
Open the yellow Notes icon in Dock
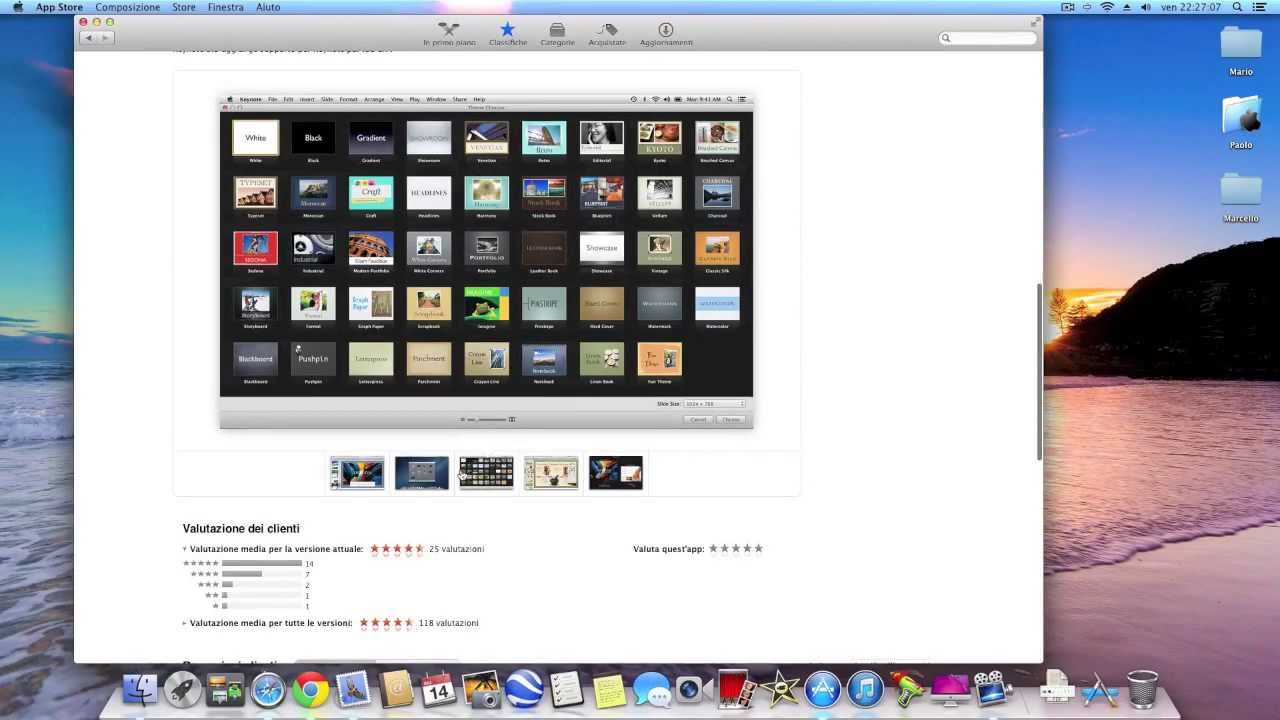609,690
